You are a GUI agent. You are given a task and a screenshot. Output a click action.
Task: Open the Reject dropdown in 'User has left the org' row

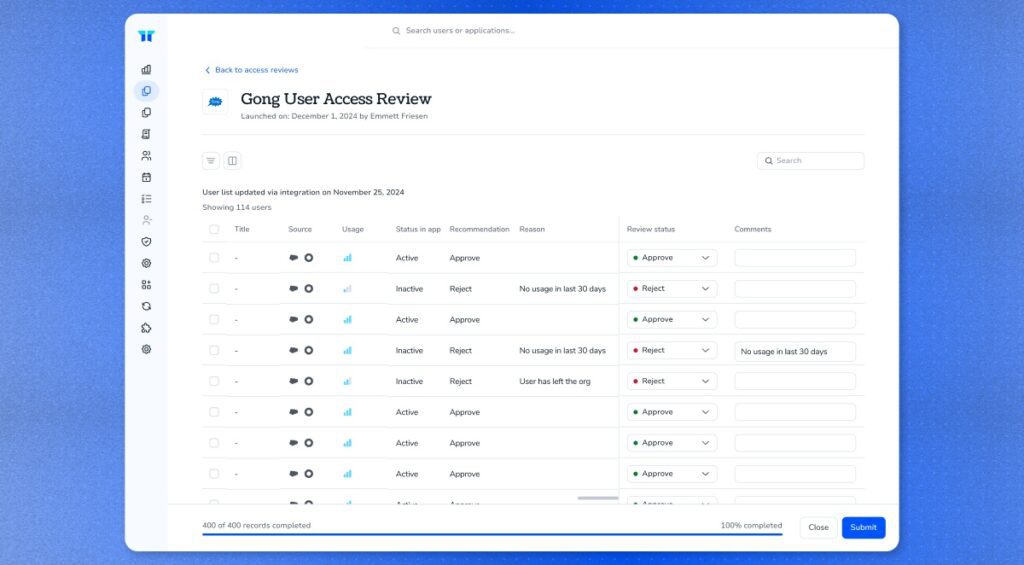click(672, 381)
